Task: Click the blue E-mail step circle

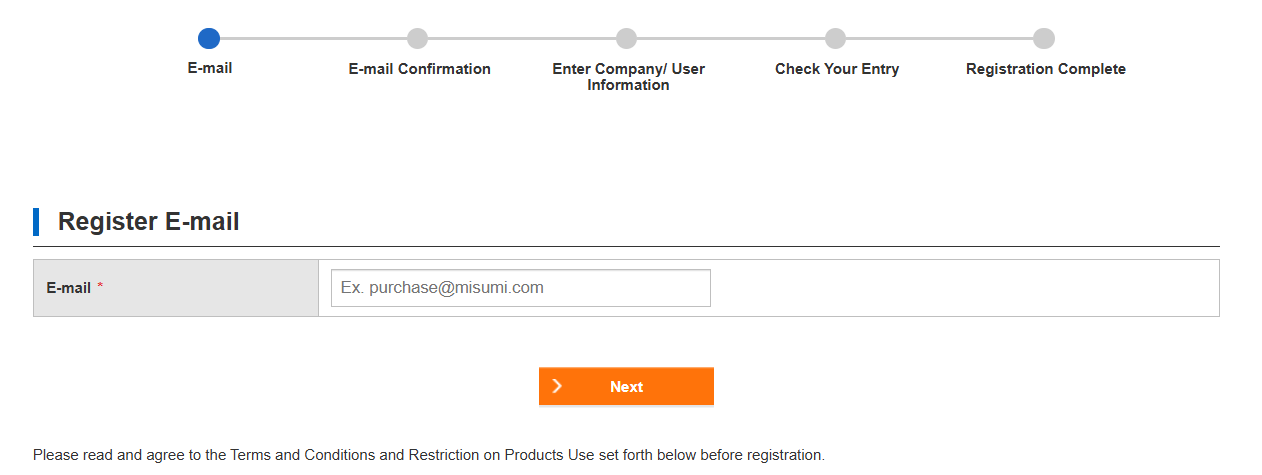Action: click(x=209, y=39)
